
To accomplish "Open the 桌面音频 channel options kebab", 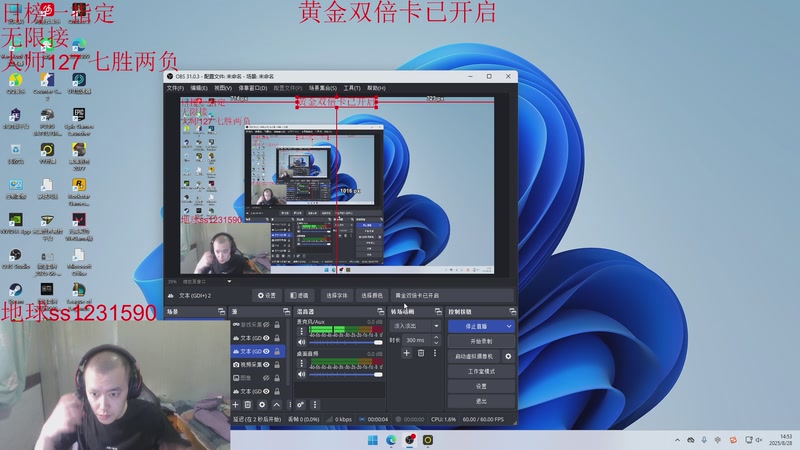I will click(x=301, y=363).
